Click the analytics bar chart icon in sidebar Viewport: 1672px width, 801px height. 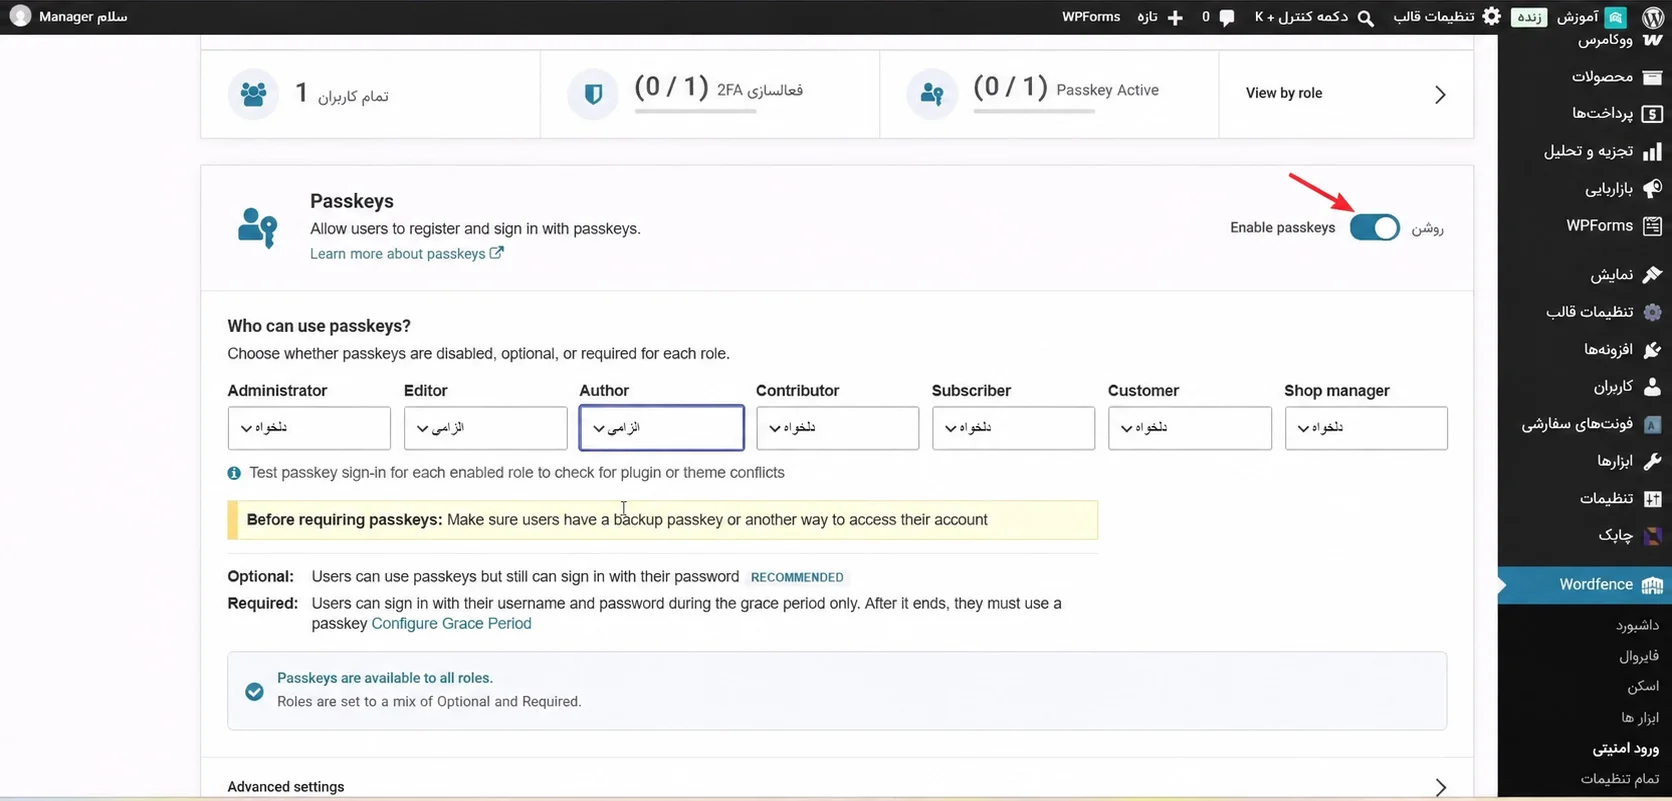(1652, 151)
